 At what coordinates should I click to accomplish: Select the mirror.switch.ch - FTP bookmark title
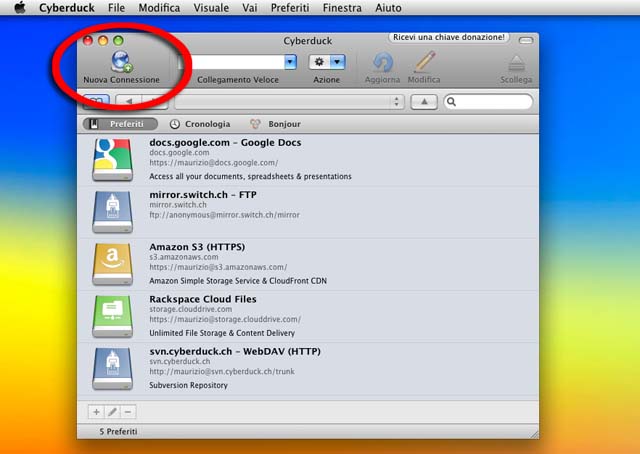pos(203,195)
